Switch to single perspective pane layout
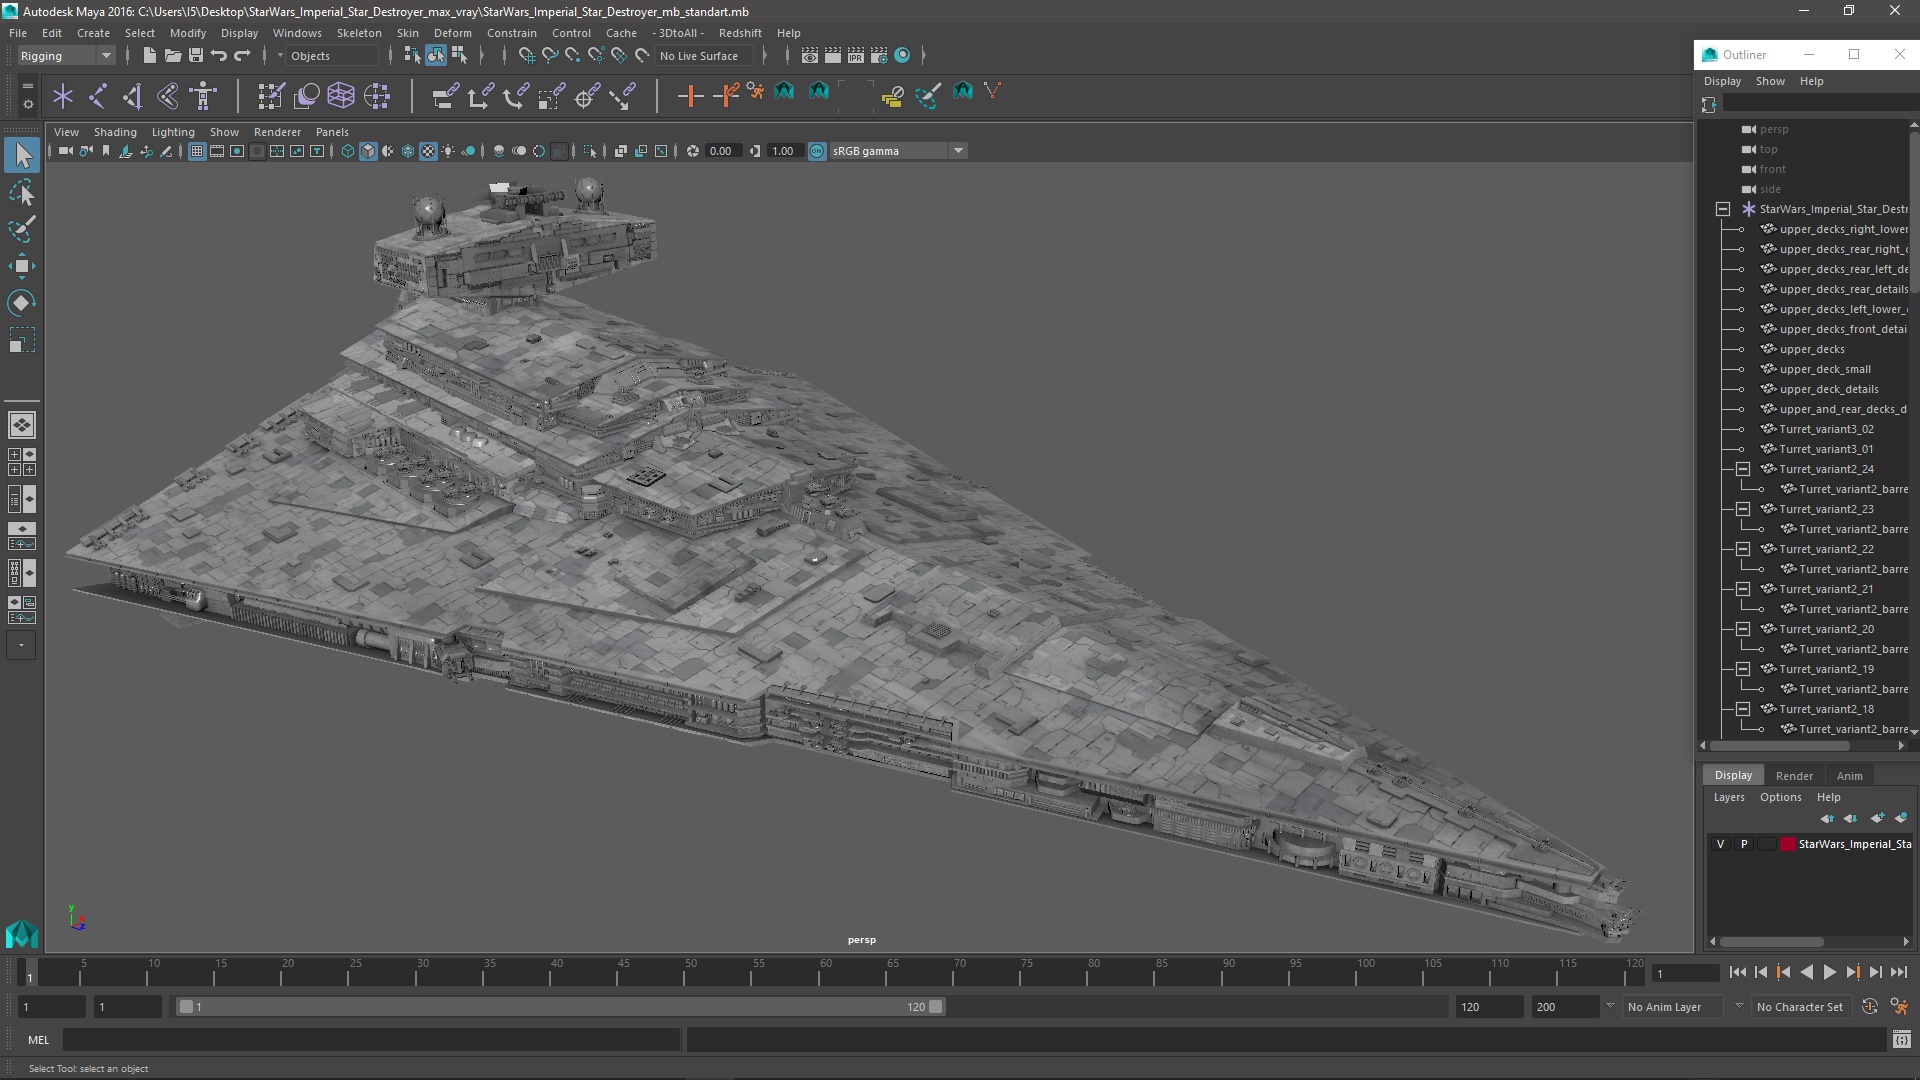Image resolution: width=1920 pixels, height=1080 pixels. coord(22,425)
